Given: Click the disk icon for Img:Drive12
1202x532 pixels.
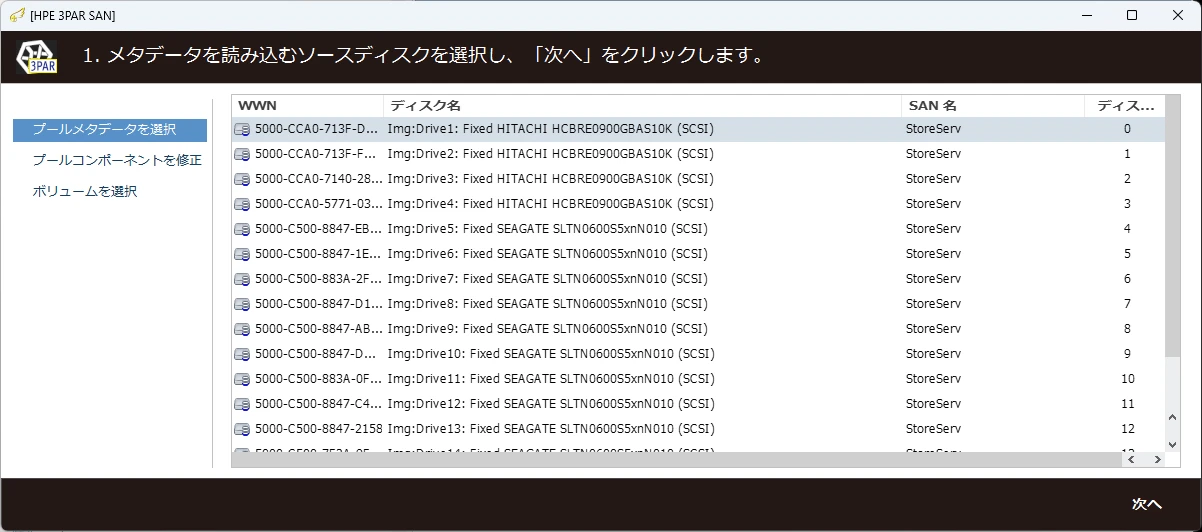Looking at the screenshot, I should click(242, 404).
